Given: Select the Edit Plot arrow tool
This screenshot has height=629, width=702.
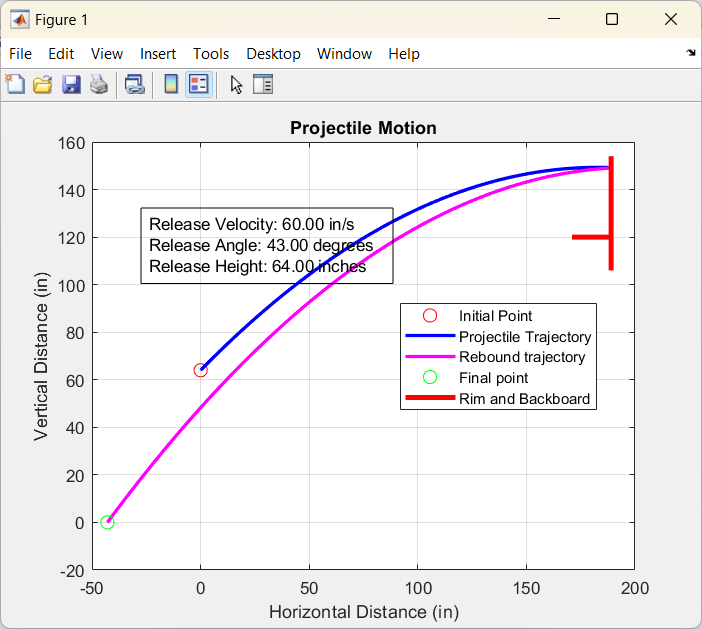Looking at the screenshot, I should click(x=236, y=84).
